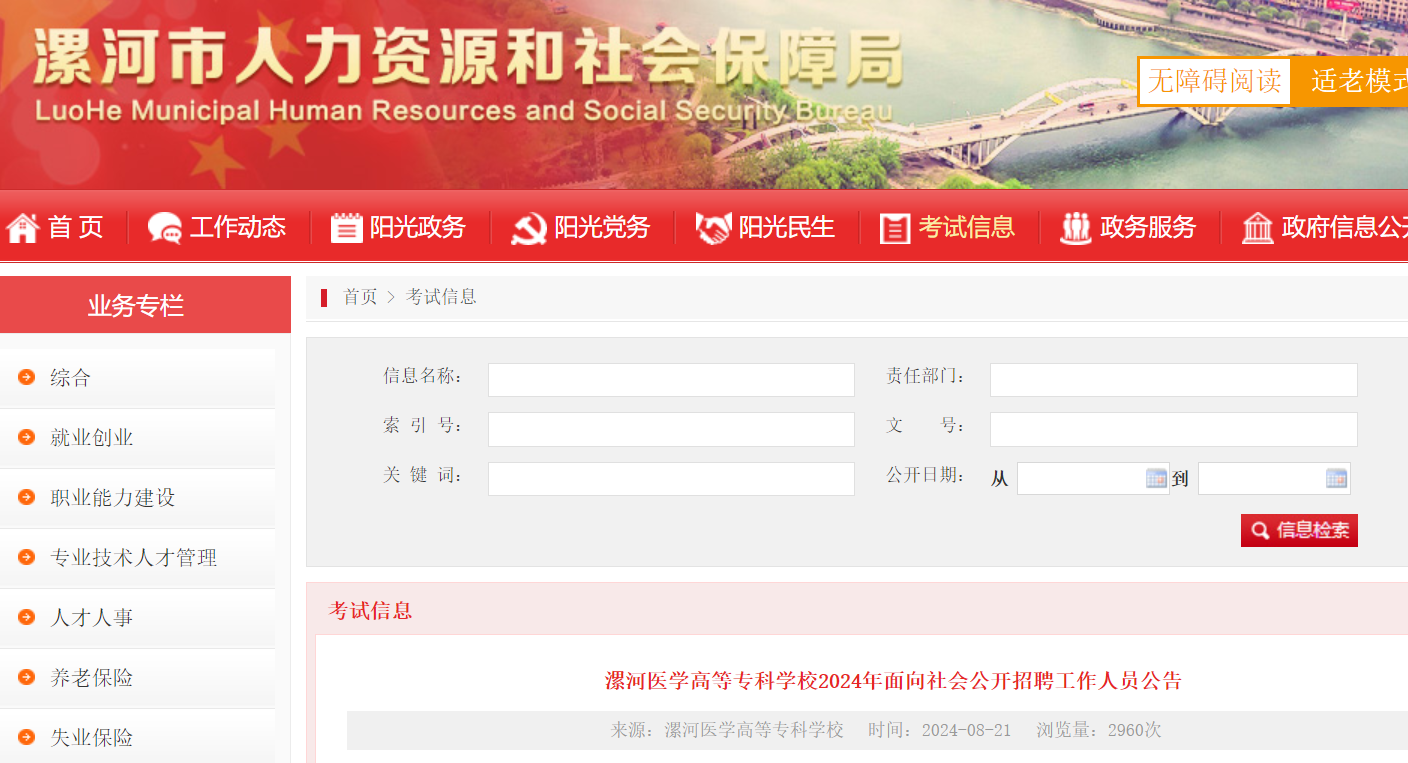Click the 业务专栏 sidebar header
The height and width of the screenshot is (763, 1408).
point(145,305)
